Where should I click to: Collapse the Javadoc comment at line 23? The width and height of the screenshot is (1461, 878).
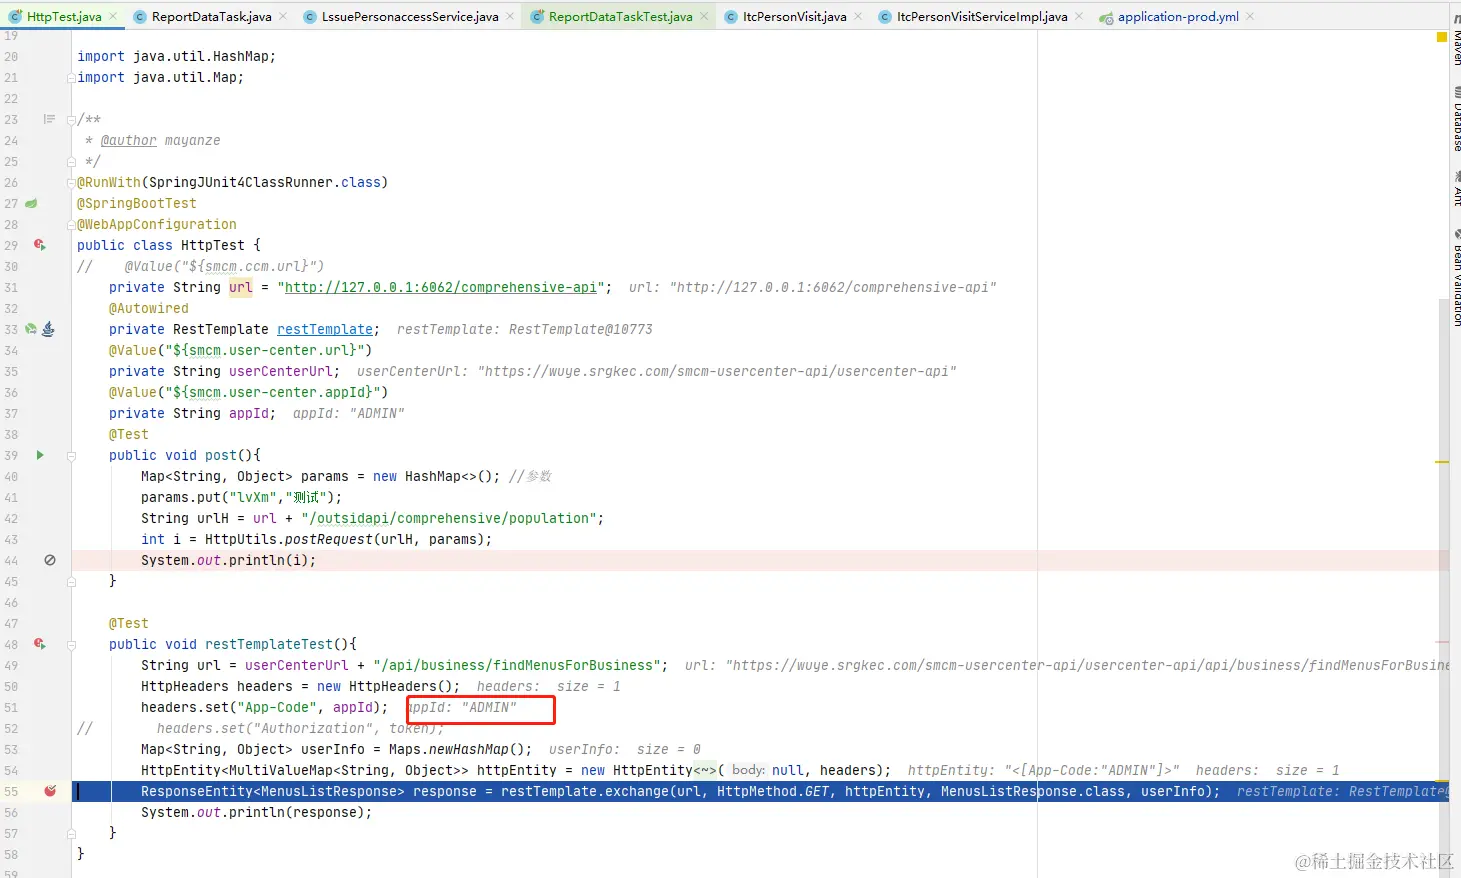(71, 119)
